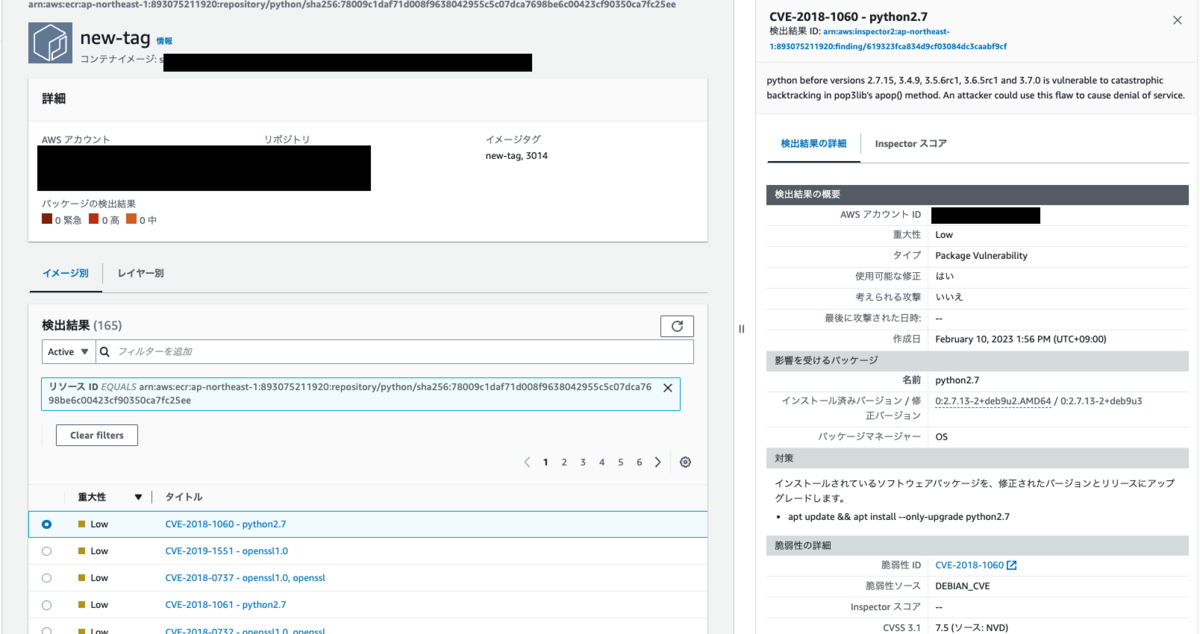The height and width of the screenshot is (634, 1200).
Task: Open the Inspector スコア tab
Action: (x=911, y=144)
